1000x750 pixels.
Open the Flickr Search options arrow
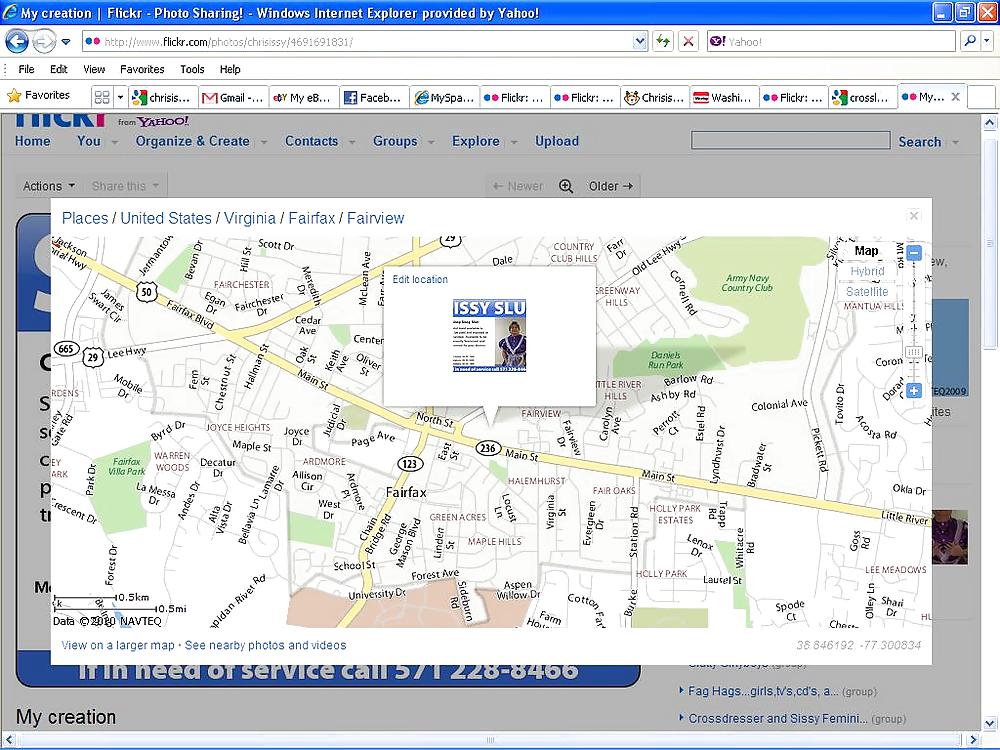(955, 142)
